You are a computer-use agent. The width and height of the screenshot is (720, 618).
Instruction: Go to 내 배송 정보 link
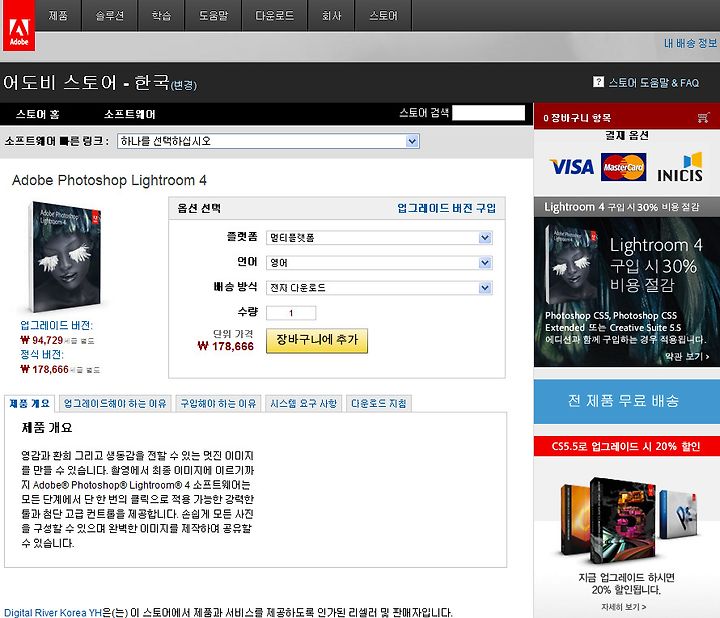[x=690, y=43]
